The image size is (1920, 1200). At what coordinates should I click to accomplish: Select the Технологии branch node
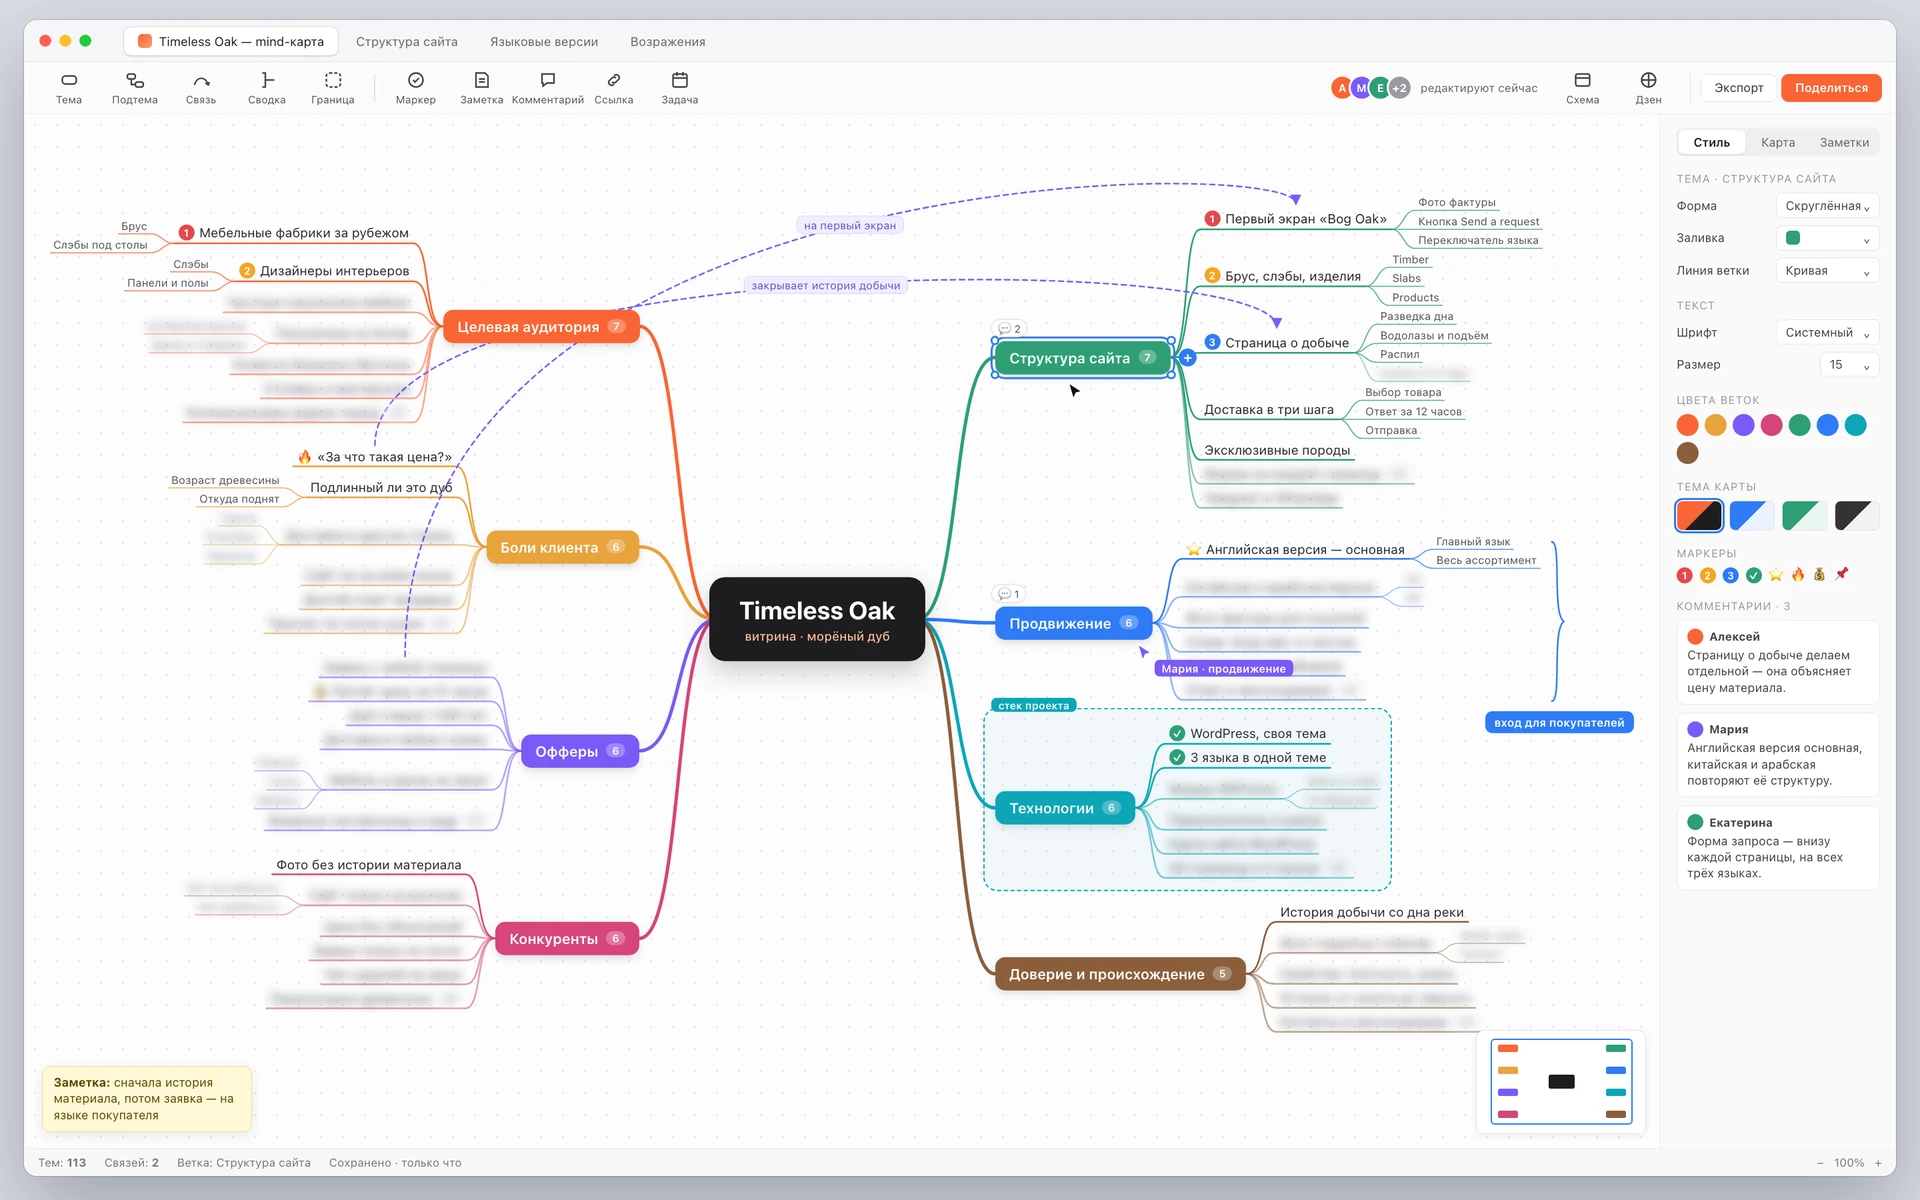1064,808
